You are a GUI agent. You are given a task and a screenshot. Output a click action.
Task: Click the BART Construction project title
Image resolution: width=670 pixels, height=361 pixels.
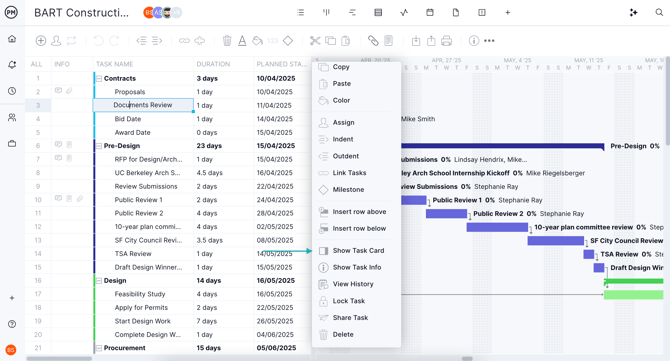(x=81, y=13)
